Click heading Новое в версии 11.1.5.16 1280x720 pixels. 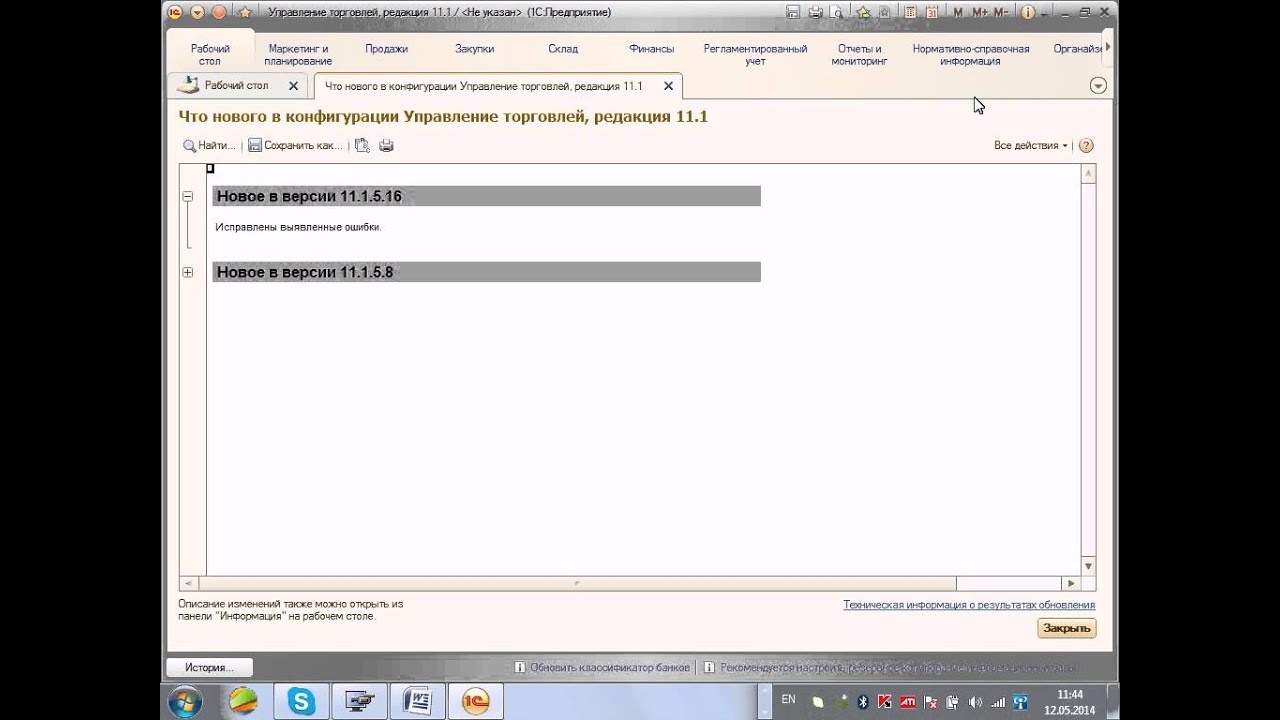coord(309,196)
